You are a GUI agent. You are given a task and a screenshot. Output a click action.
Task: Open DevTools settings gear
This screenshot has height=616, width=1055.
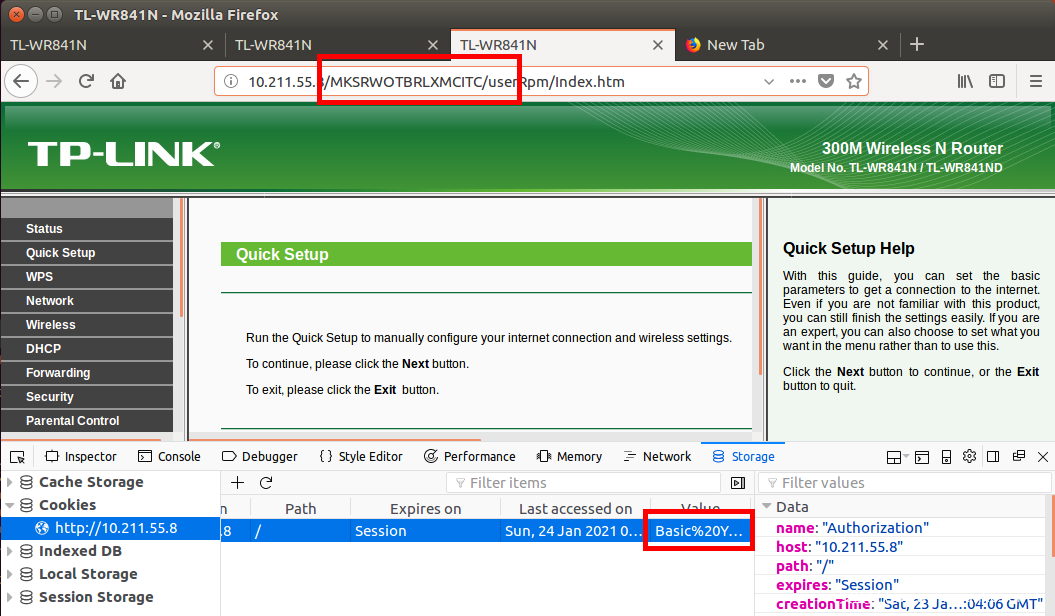[969, 457]
